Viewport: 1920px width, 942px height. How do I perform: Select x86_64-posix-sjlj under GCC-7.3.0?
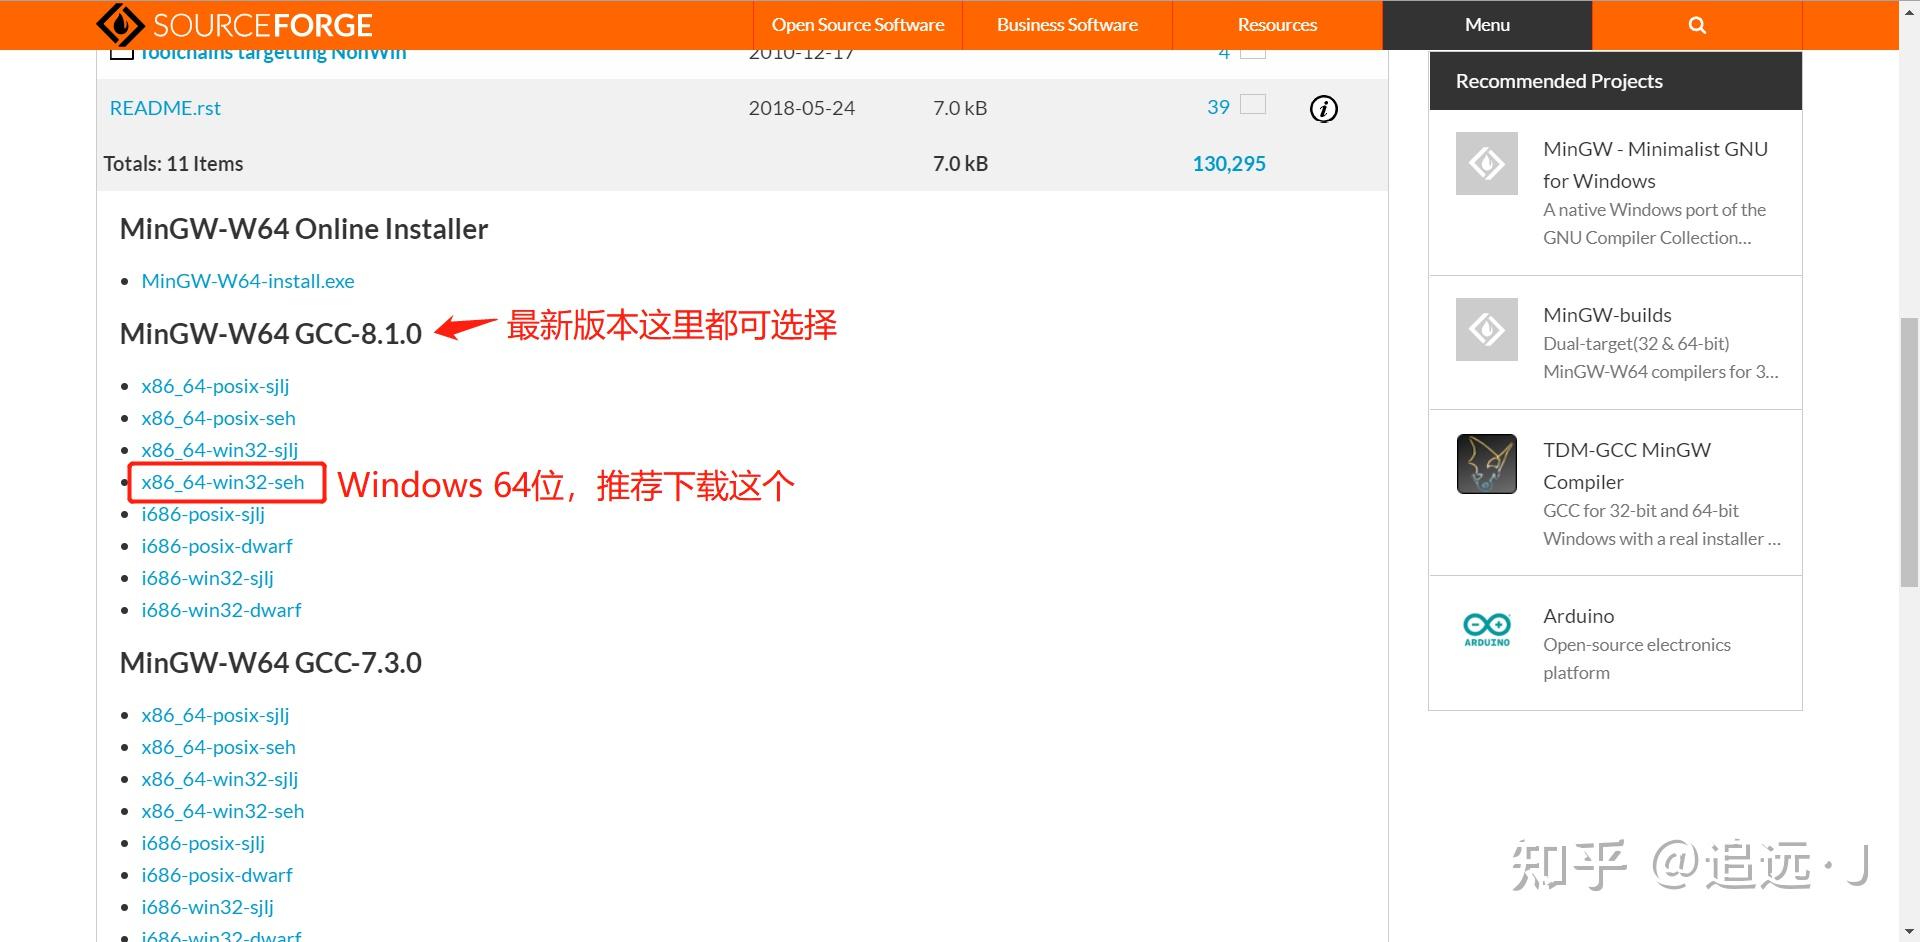[x=215, y=715]
